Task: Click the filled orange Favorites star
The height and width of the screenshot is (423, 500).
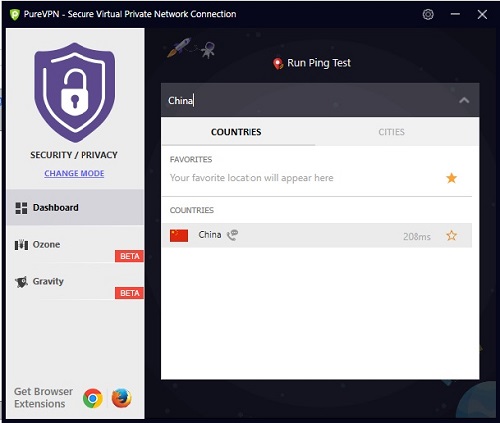Action: click(451, 178)
